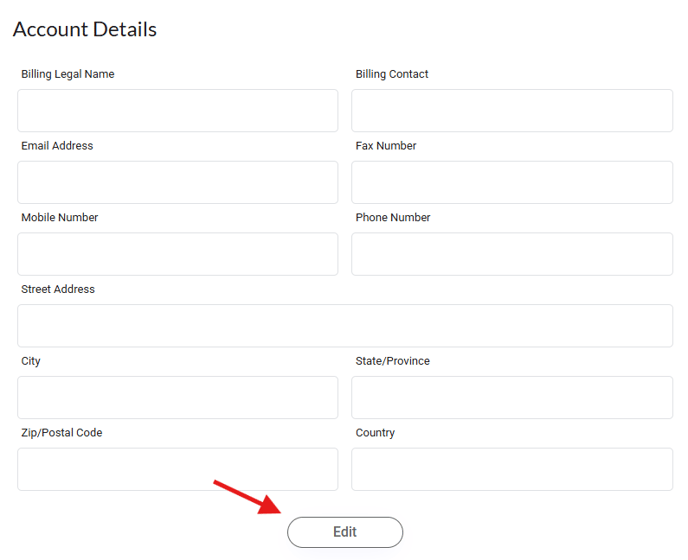This screenshot has width=688, height=560.
Task: Click the Zip/Postal Code text field
Action: click(178, 469)
